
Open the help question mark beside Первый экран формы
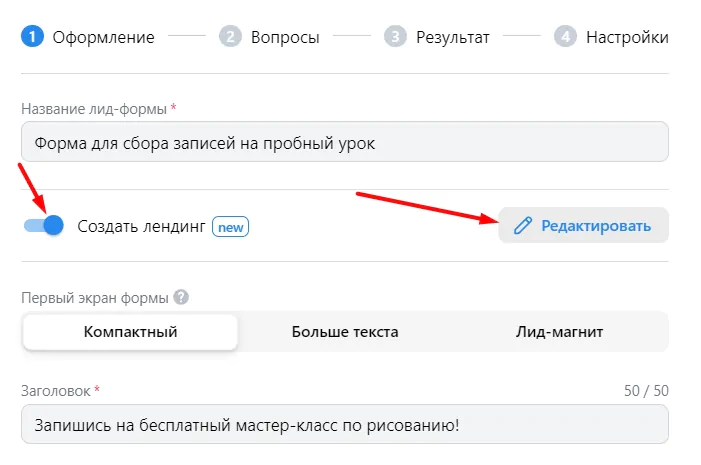[x=181, y=297]
